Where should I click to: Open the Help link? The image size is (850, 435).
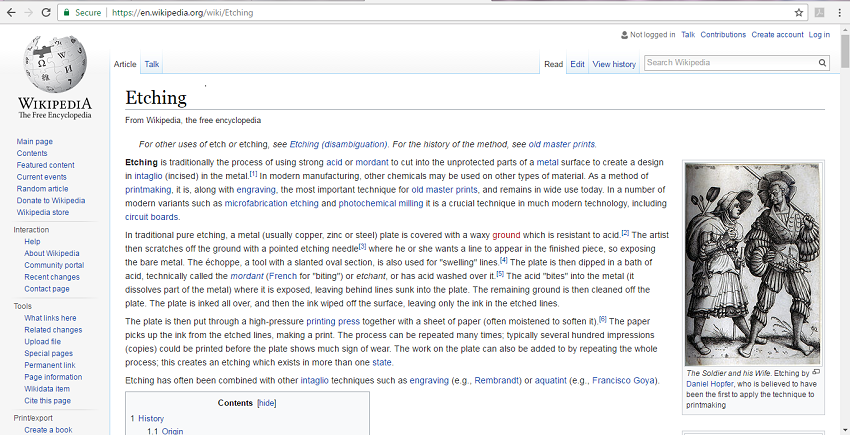click(x=32, y=241)
